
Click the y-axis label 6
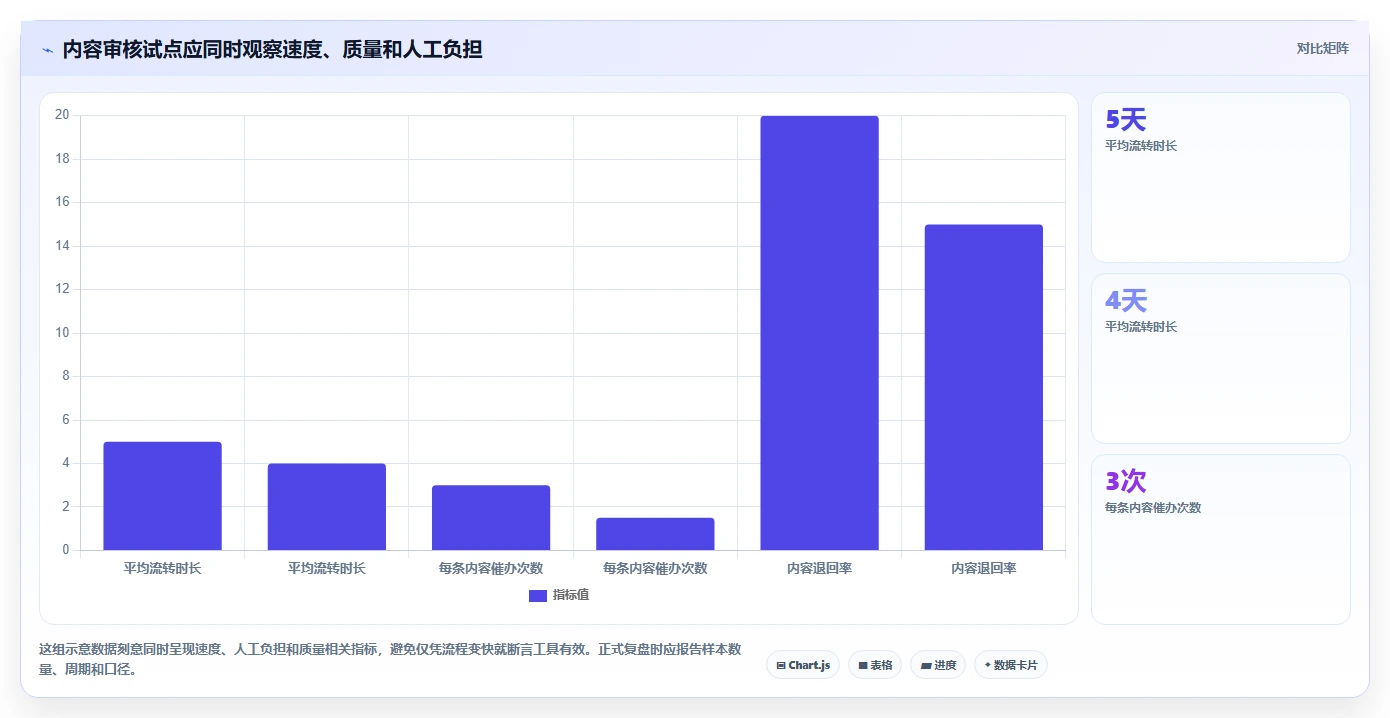click(66, 420)
